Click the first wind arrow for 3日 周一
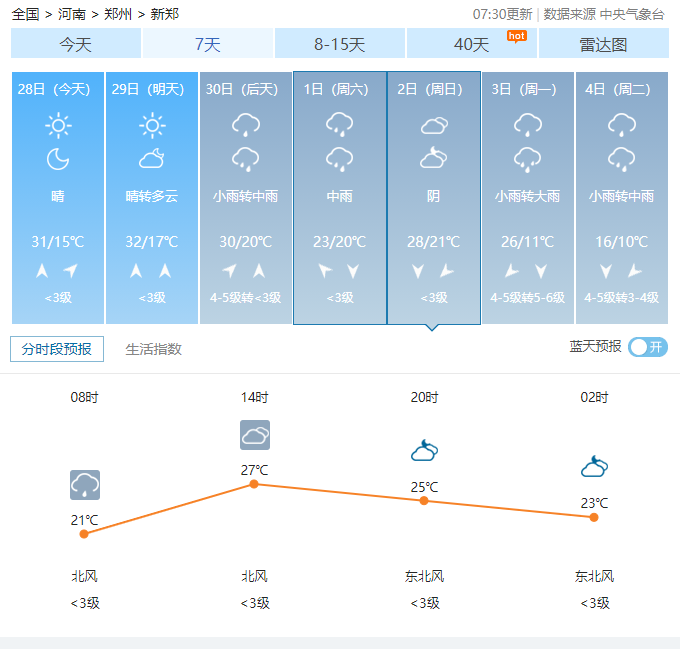This screenshot has width=680, height=649. [512, 271]
